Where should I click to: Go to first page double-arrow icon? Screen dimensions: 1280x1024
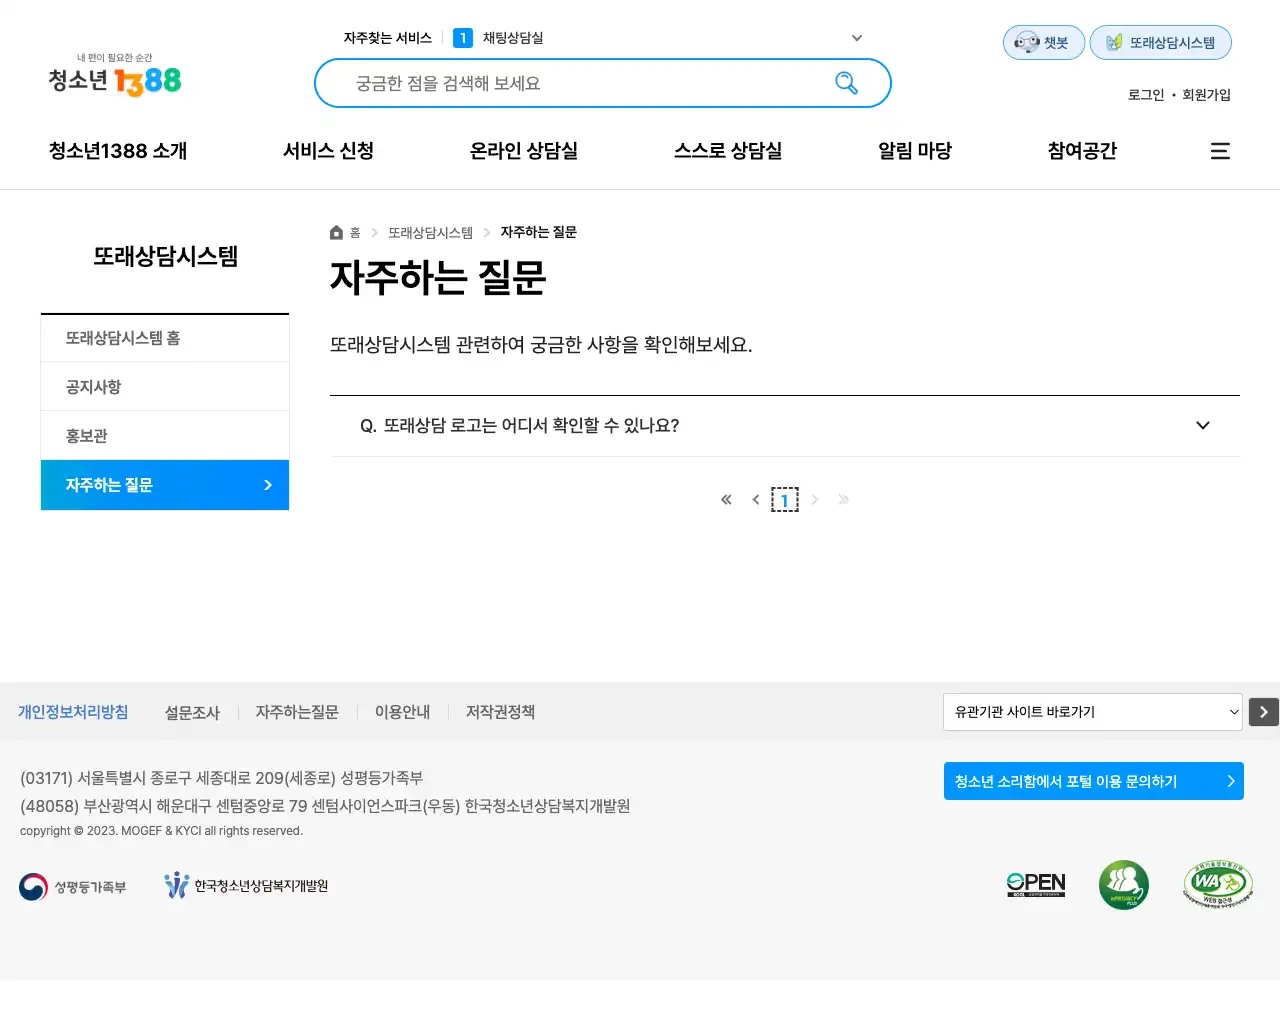click(x=726, y=499)
